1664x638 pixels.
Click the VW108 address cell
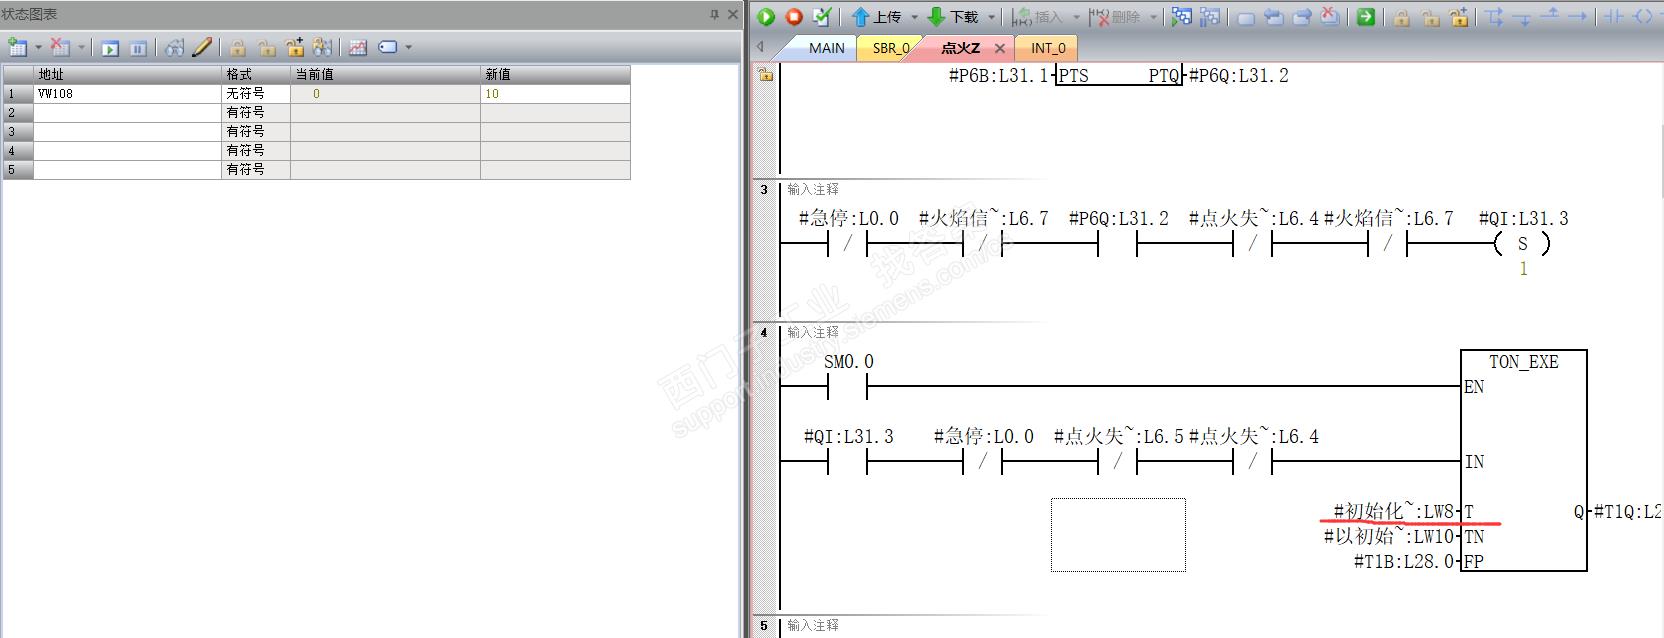(x=127, y=93)
